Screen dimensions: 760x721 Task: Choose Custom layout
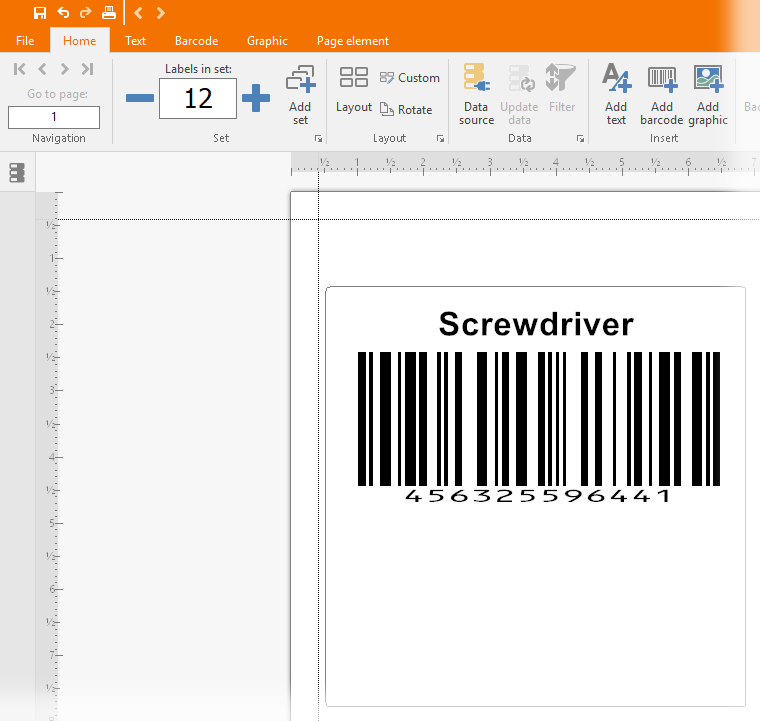(410, 78)
